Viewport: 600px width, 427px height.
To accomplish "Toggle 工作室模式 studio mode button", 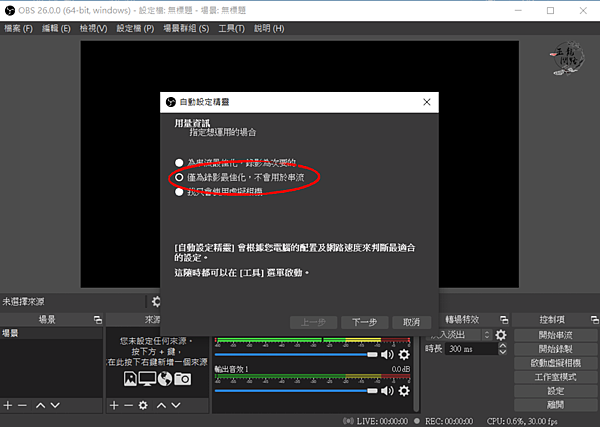I will coord(555,377).
